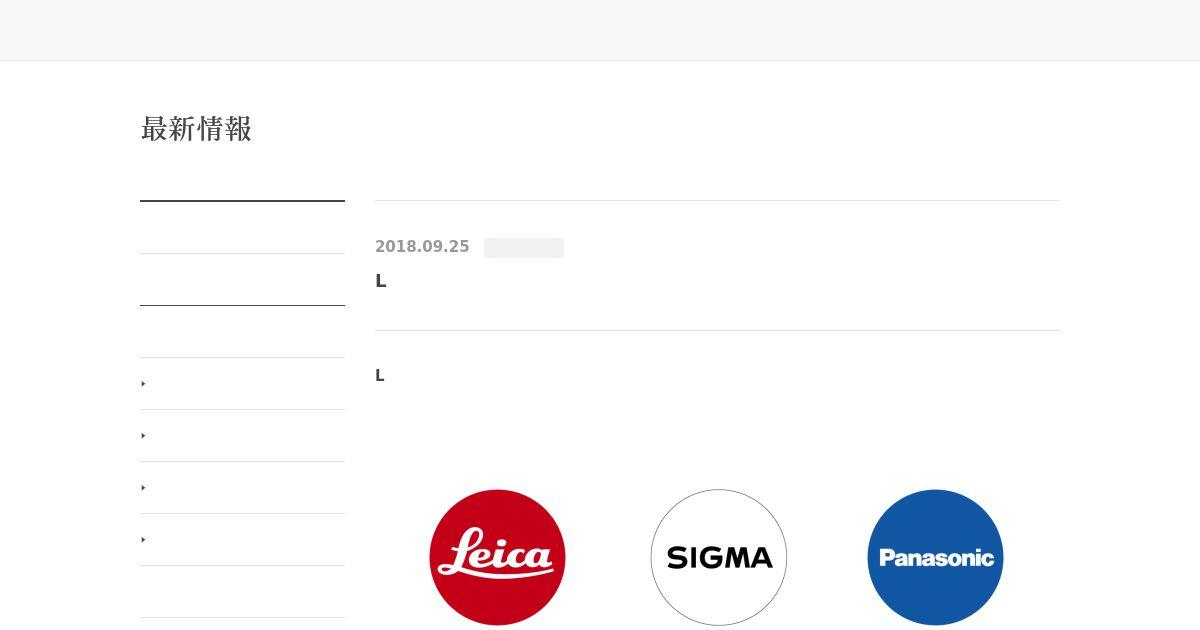This screenshot has width=1200, height=630.
Task: Expand the third arrow item in sidebar
Action: [242, 488]
